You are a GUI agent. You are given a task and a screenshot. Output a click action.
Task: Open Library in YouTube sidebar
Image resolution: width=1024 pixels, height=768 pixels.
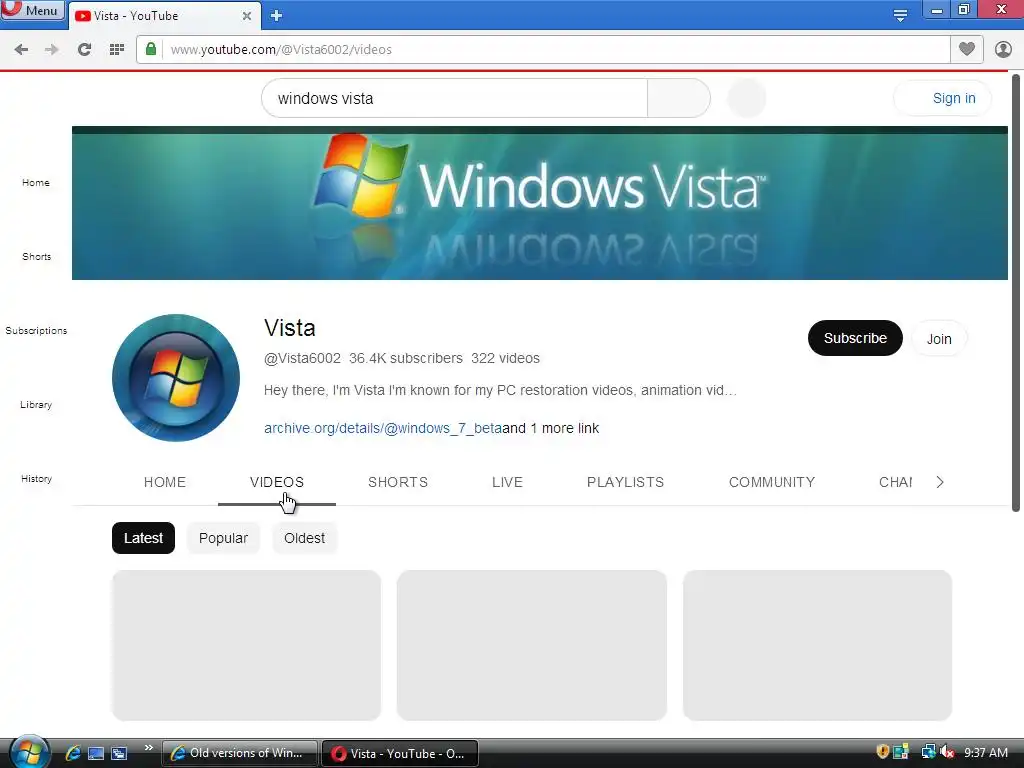(x=36, y=404)
